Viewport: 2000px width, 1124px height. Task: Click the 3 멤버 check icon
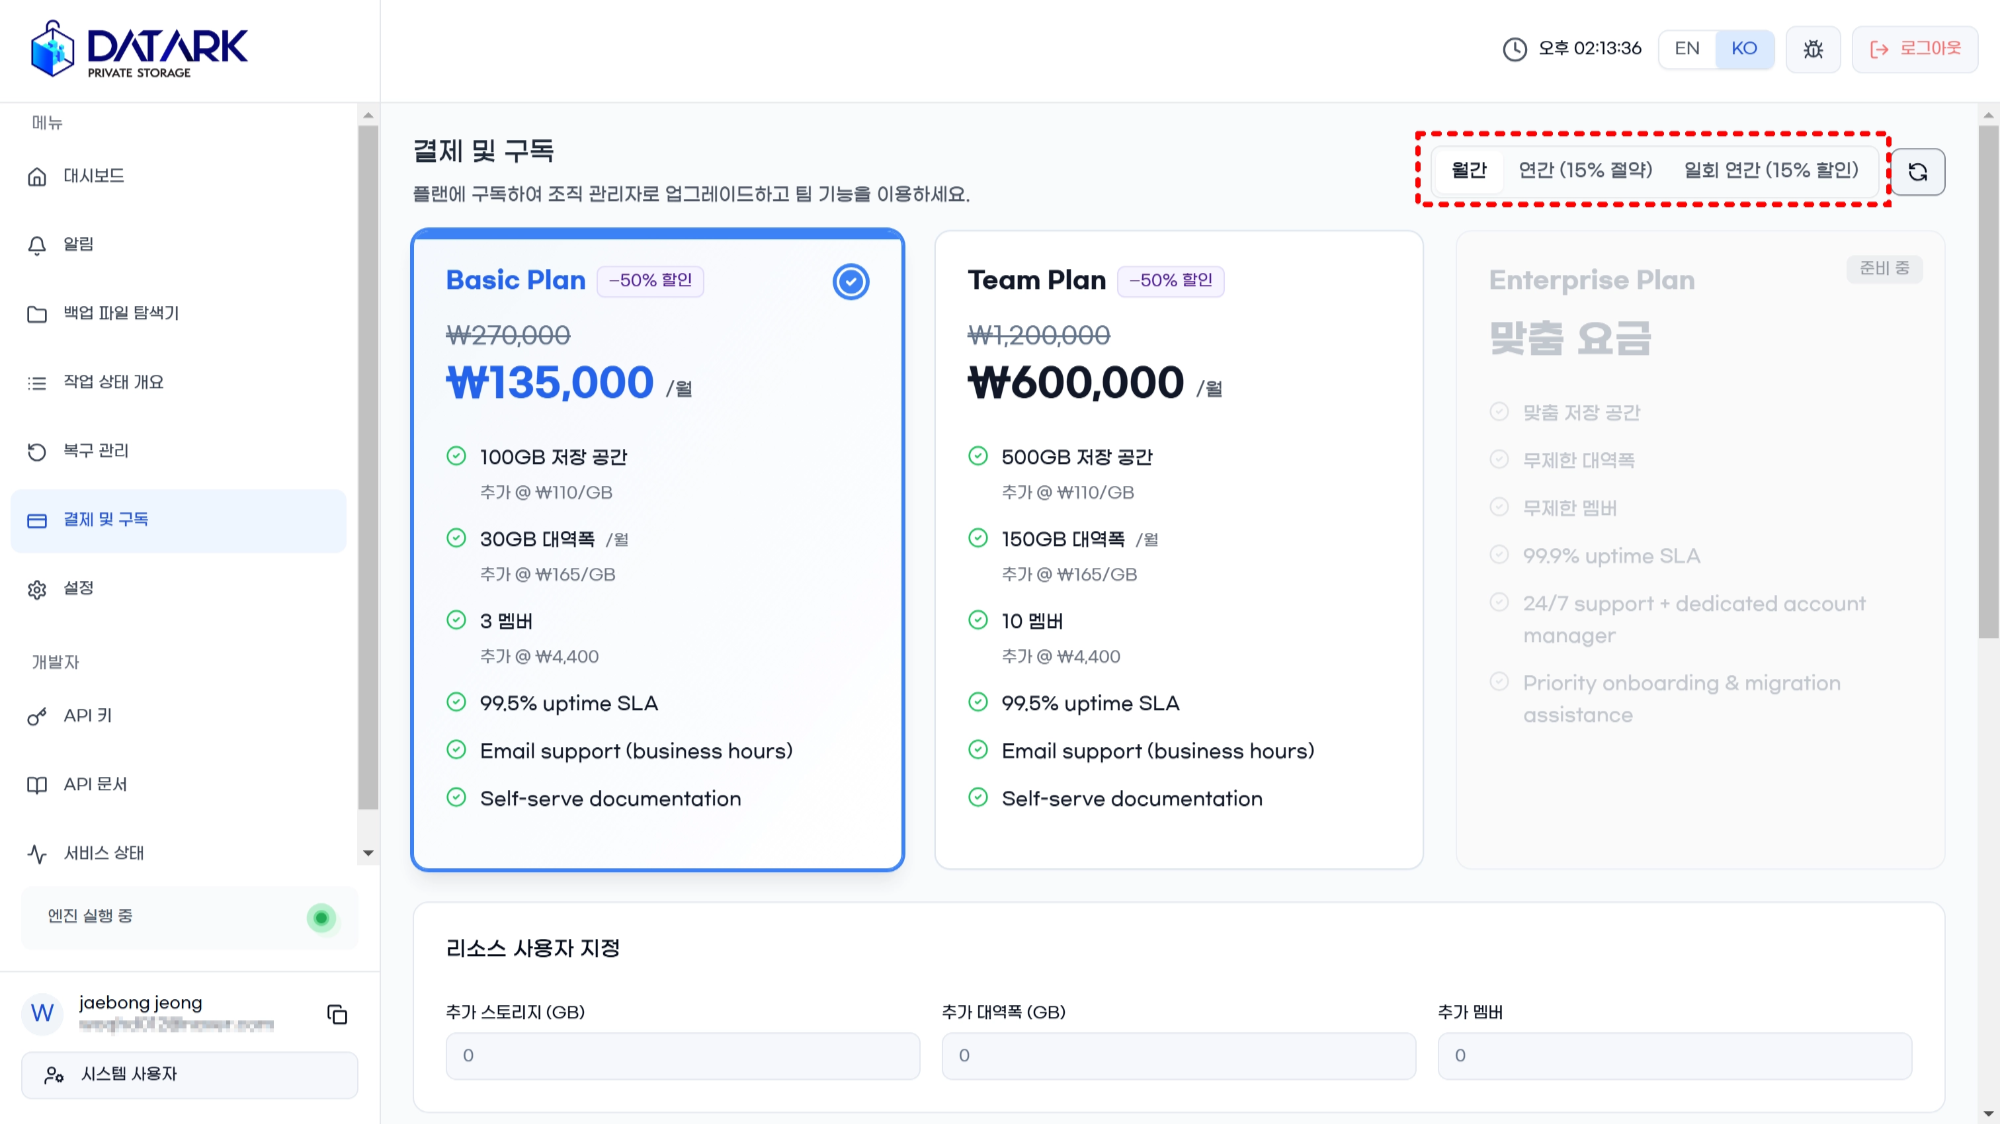(456, 620)
